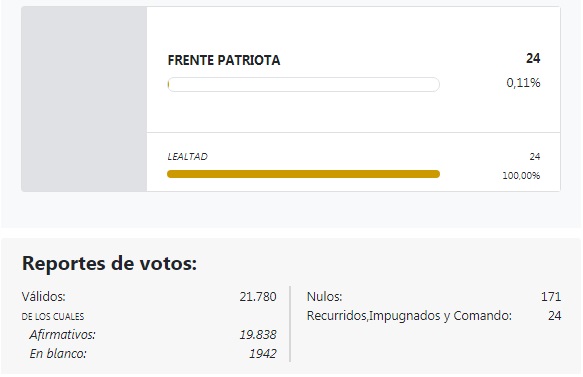
Task: Click the 0,11% percentage value
Action: click(x=523, y=83)
